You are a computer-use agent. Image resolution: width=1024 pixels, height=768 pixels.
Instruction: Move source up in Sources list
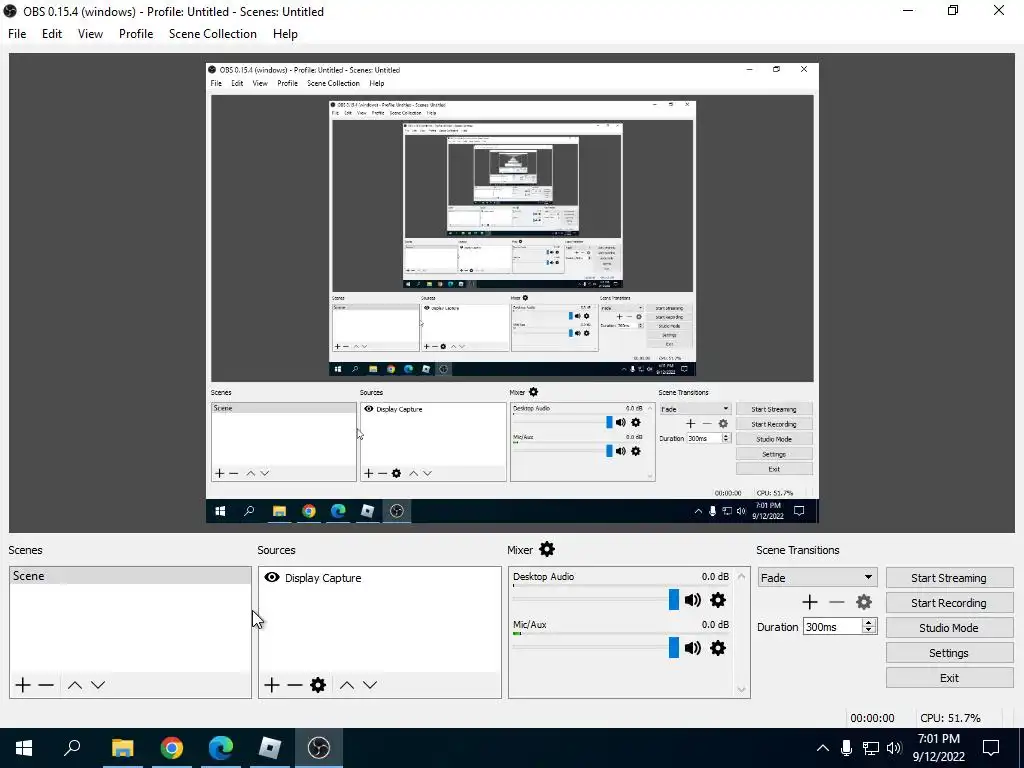click(347, 685)
